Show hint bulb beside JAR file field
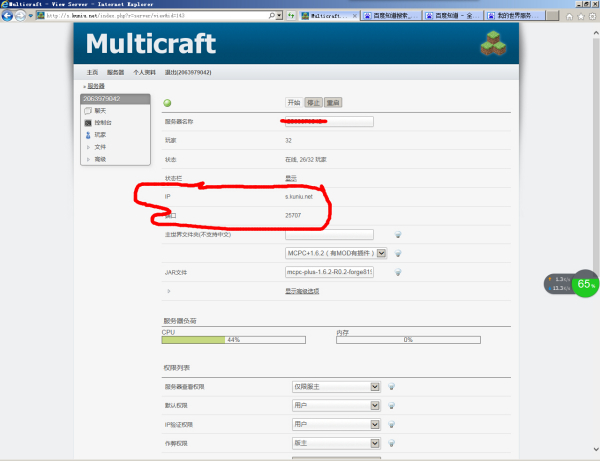Screen dimensions: 600x461 pyautogui.click(x=398, y=272)
